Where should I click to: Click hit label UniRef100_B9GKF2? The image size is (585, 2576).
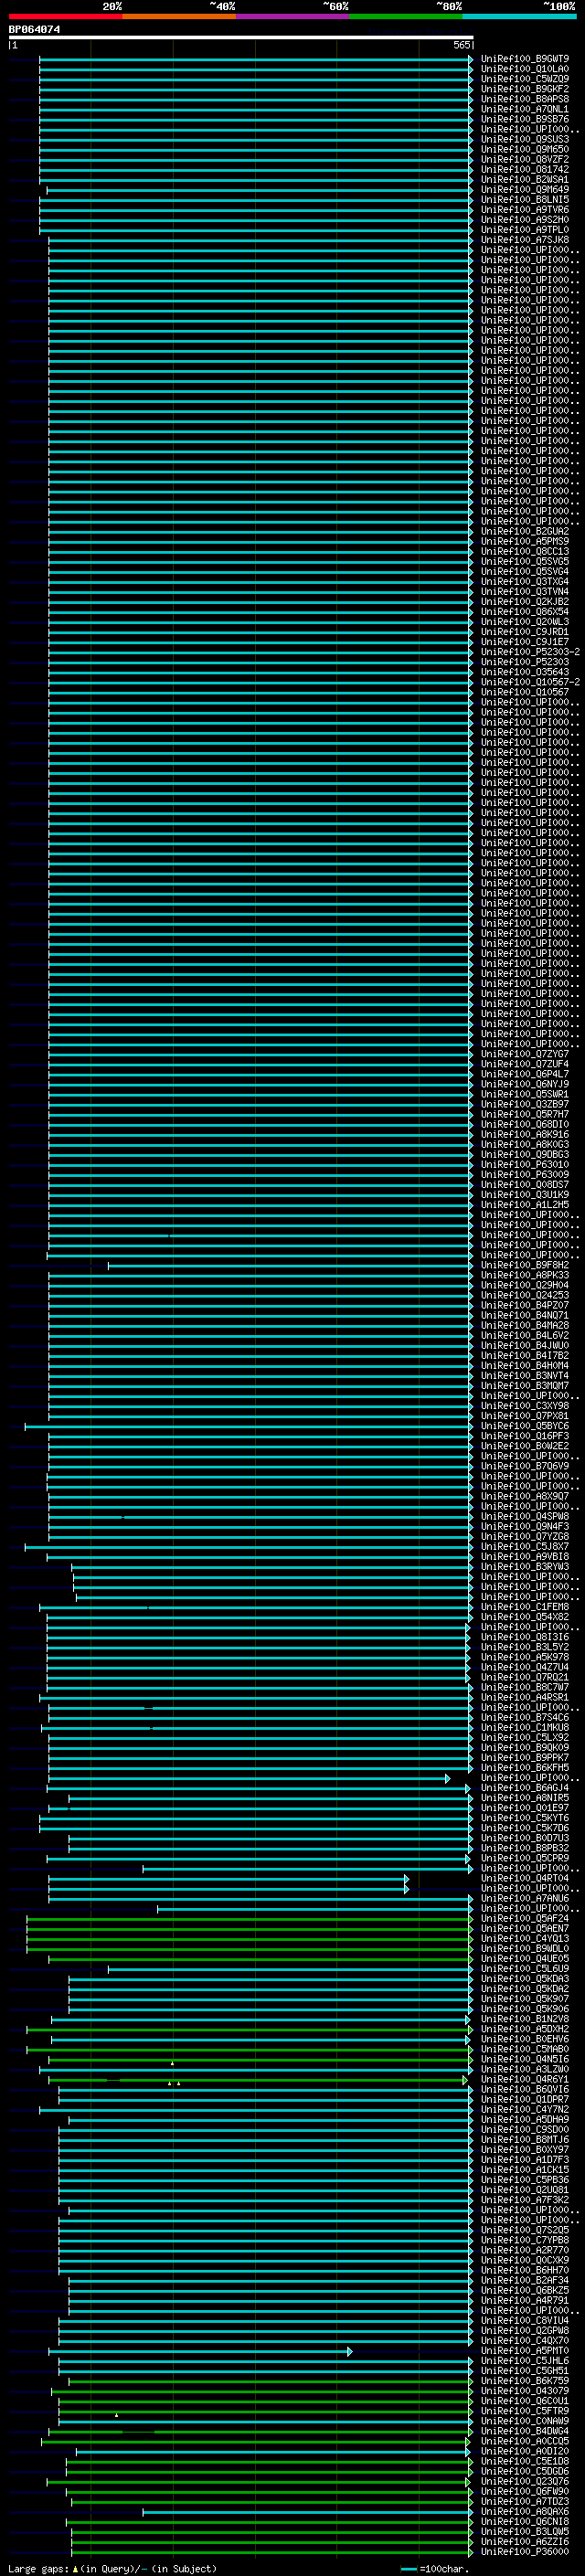tap(524, 89)
